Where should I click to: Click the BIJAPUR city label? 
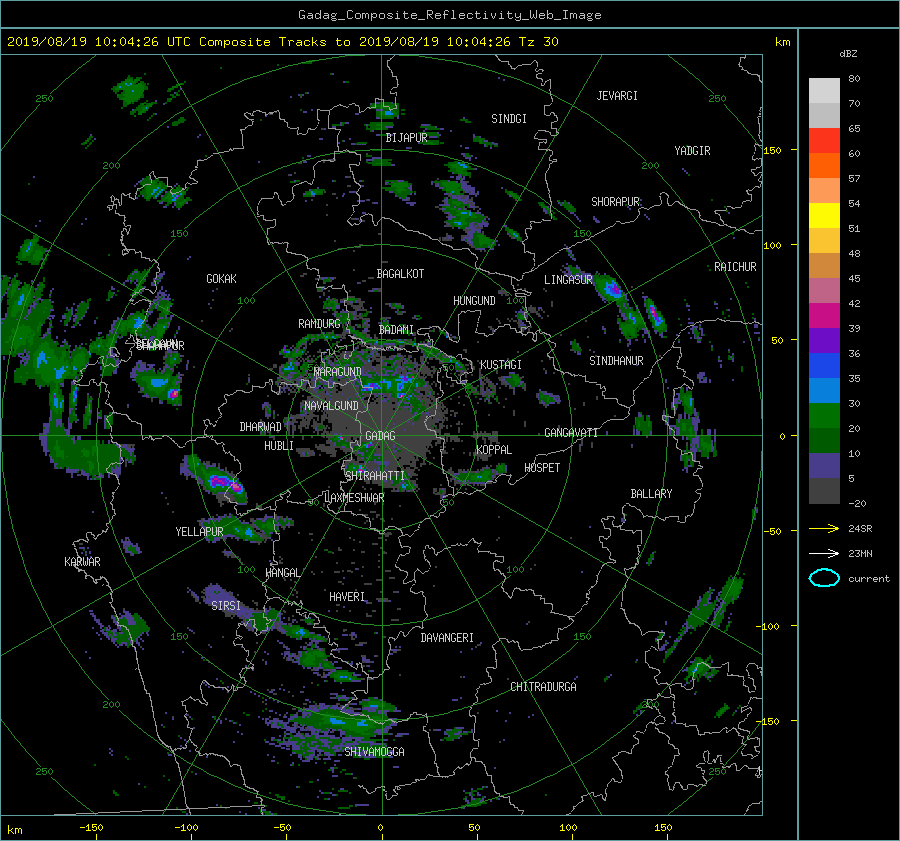coord(406,138)
